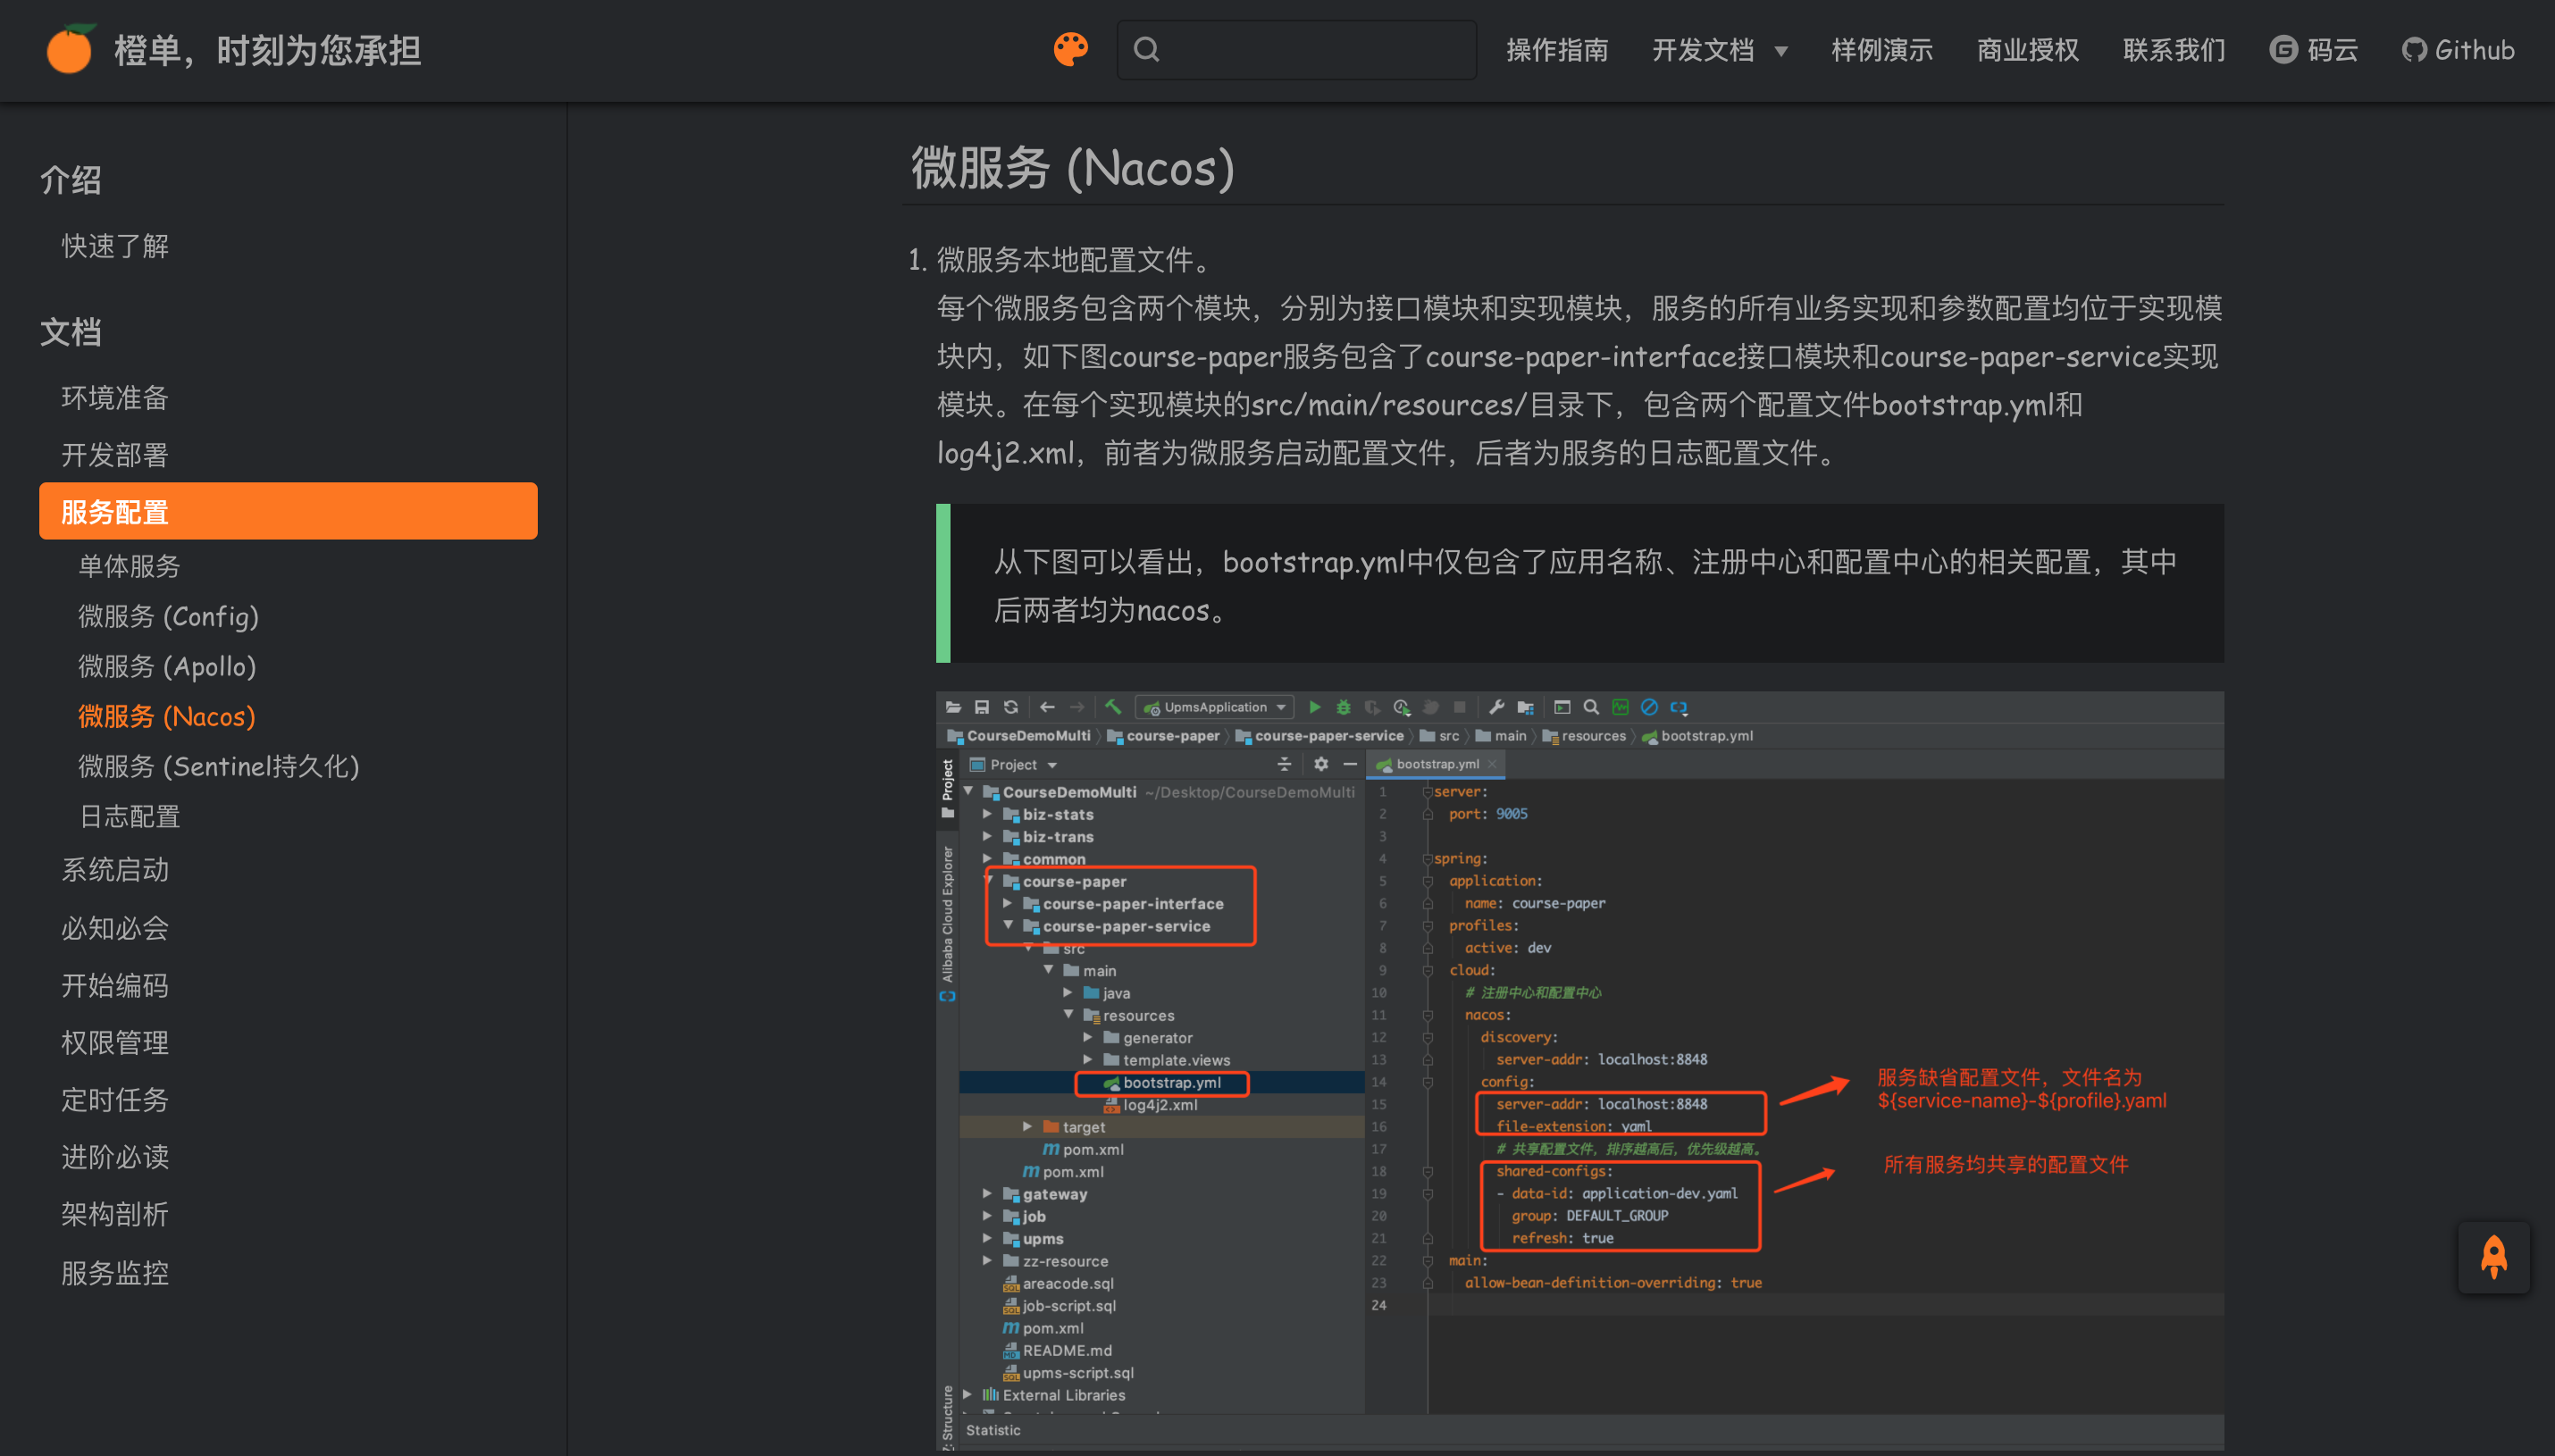This screenshot has width=2555, height=1456.
Task: Open the 操作指南 menu item
Action: [x=1557, y=50]
